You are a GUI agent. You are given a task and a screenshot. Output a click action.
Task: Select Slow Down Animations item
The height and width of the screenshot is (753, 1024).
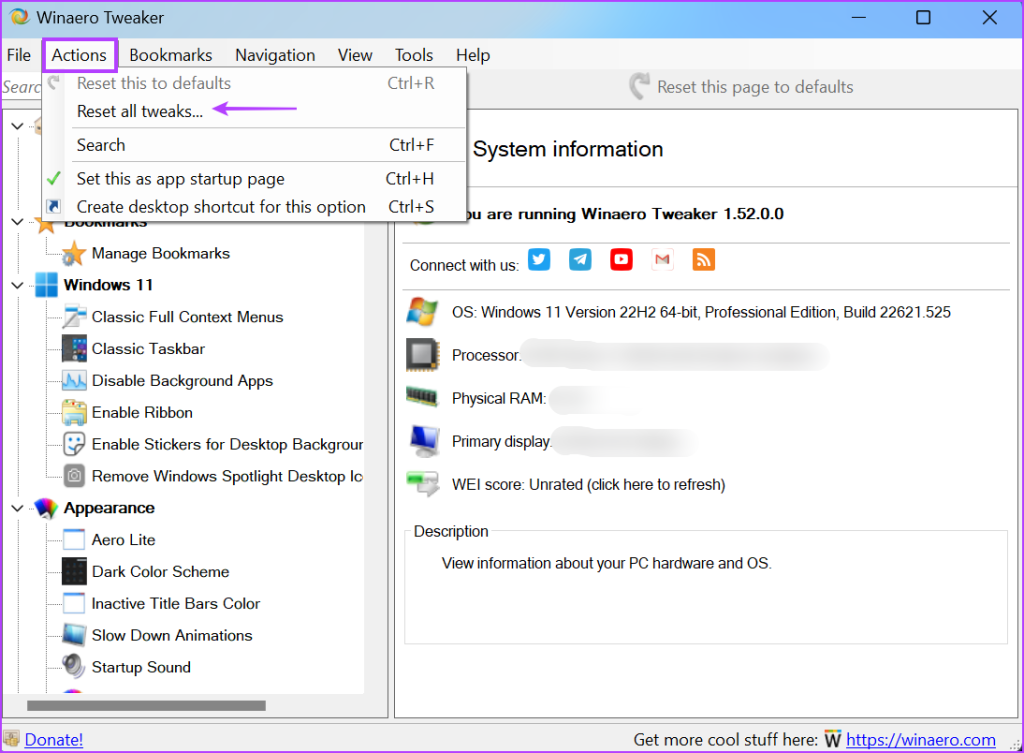[172, 635]
